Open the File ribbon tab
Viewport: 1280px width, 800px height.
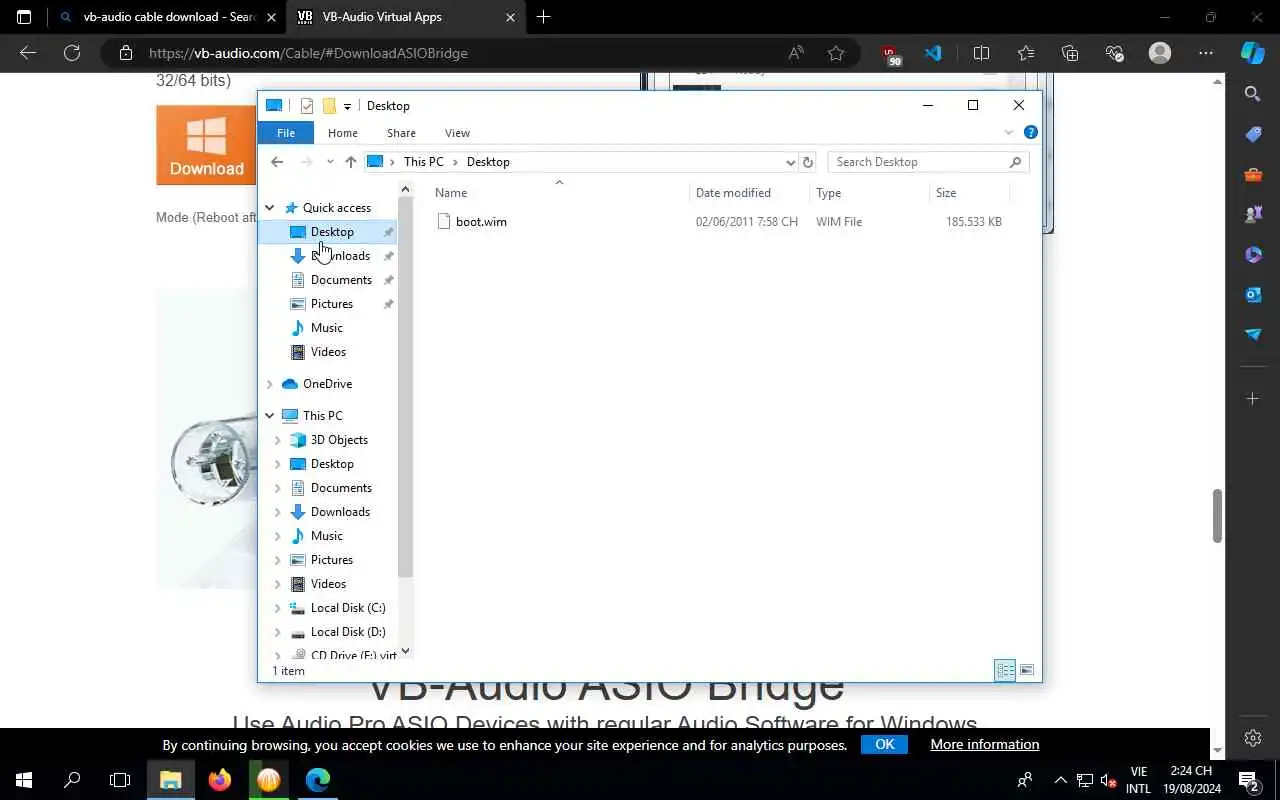coord(286,133)
